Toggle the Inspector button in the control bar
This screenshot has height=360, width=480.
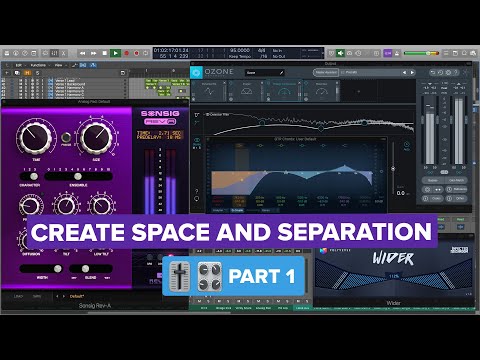[16, 53]
